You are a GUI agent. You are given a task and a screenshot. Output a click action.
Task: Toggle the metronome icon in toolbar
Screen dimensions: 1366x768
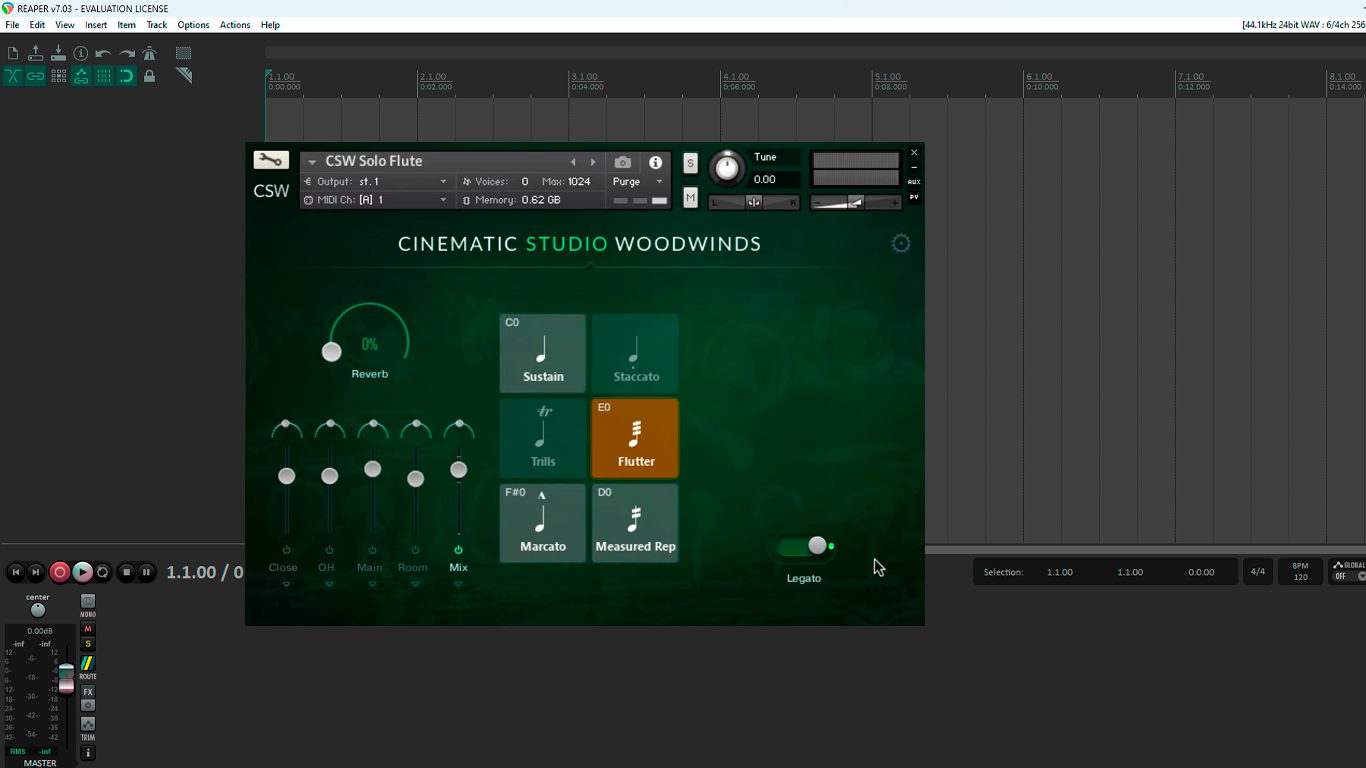(x=149, y=53)
